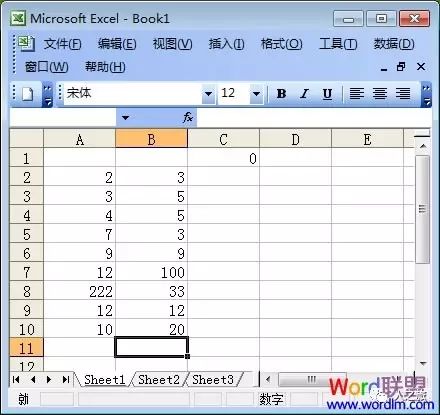Align cell text left
This screenshot has width=440, height=415.
357,94
